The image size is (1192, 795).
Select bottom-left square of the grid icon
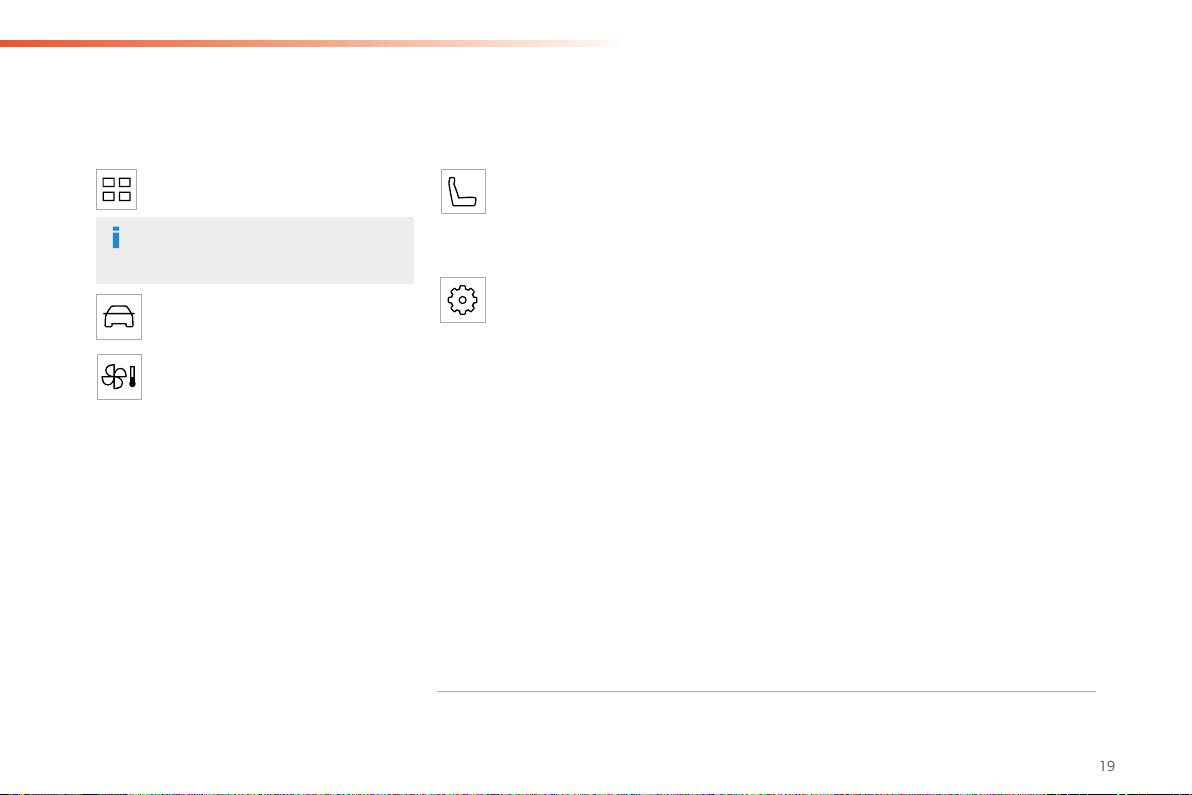(x=109, y=196)
